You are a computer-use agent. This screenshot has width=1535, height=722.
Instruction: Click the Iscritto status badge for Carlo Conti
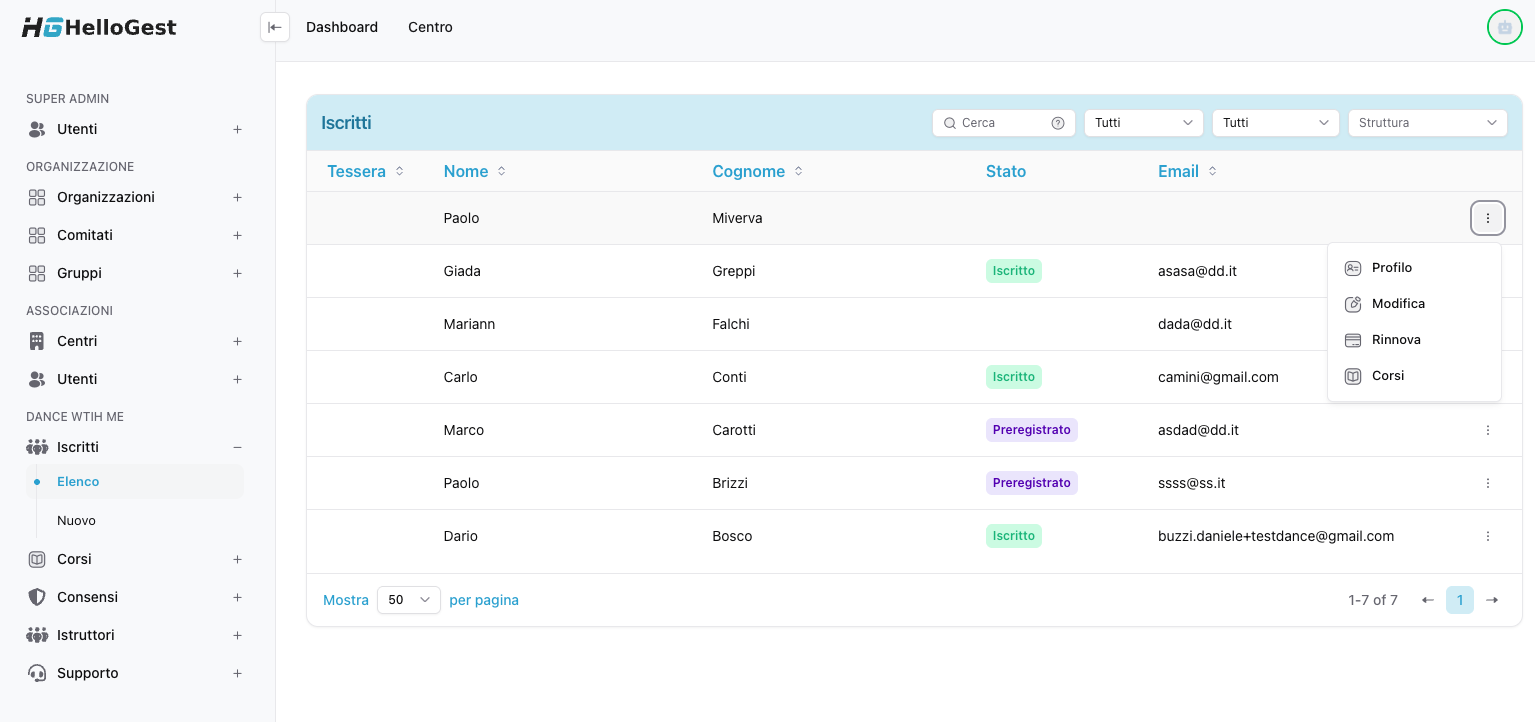click(1013, 377)
